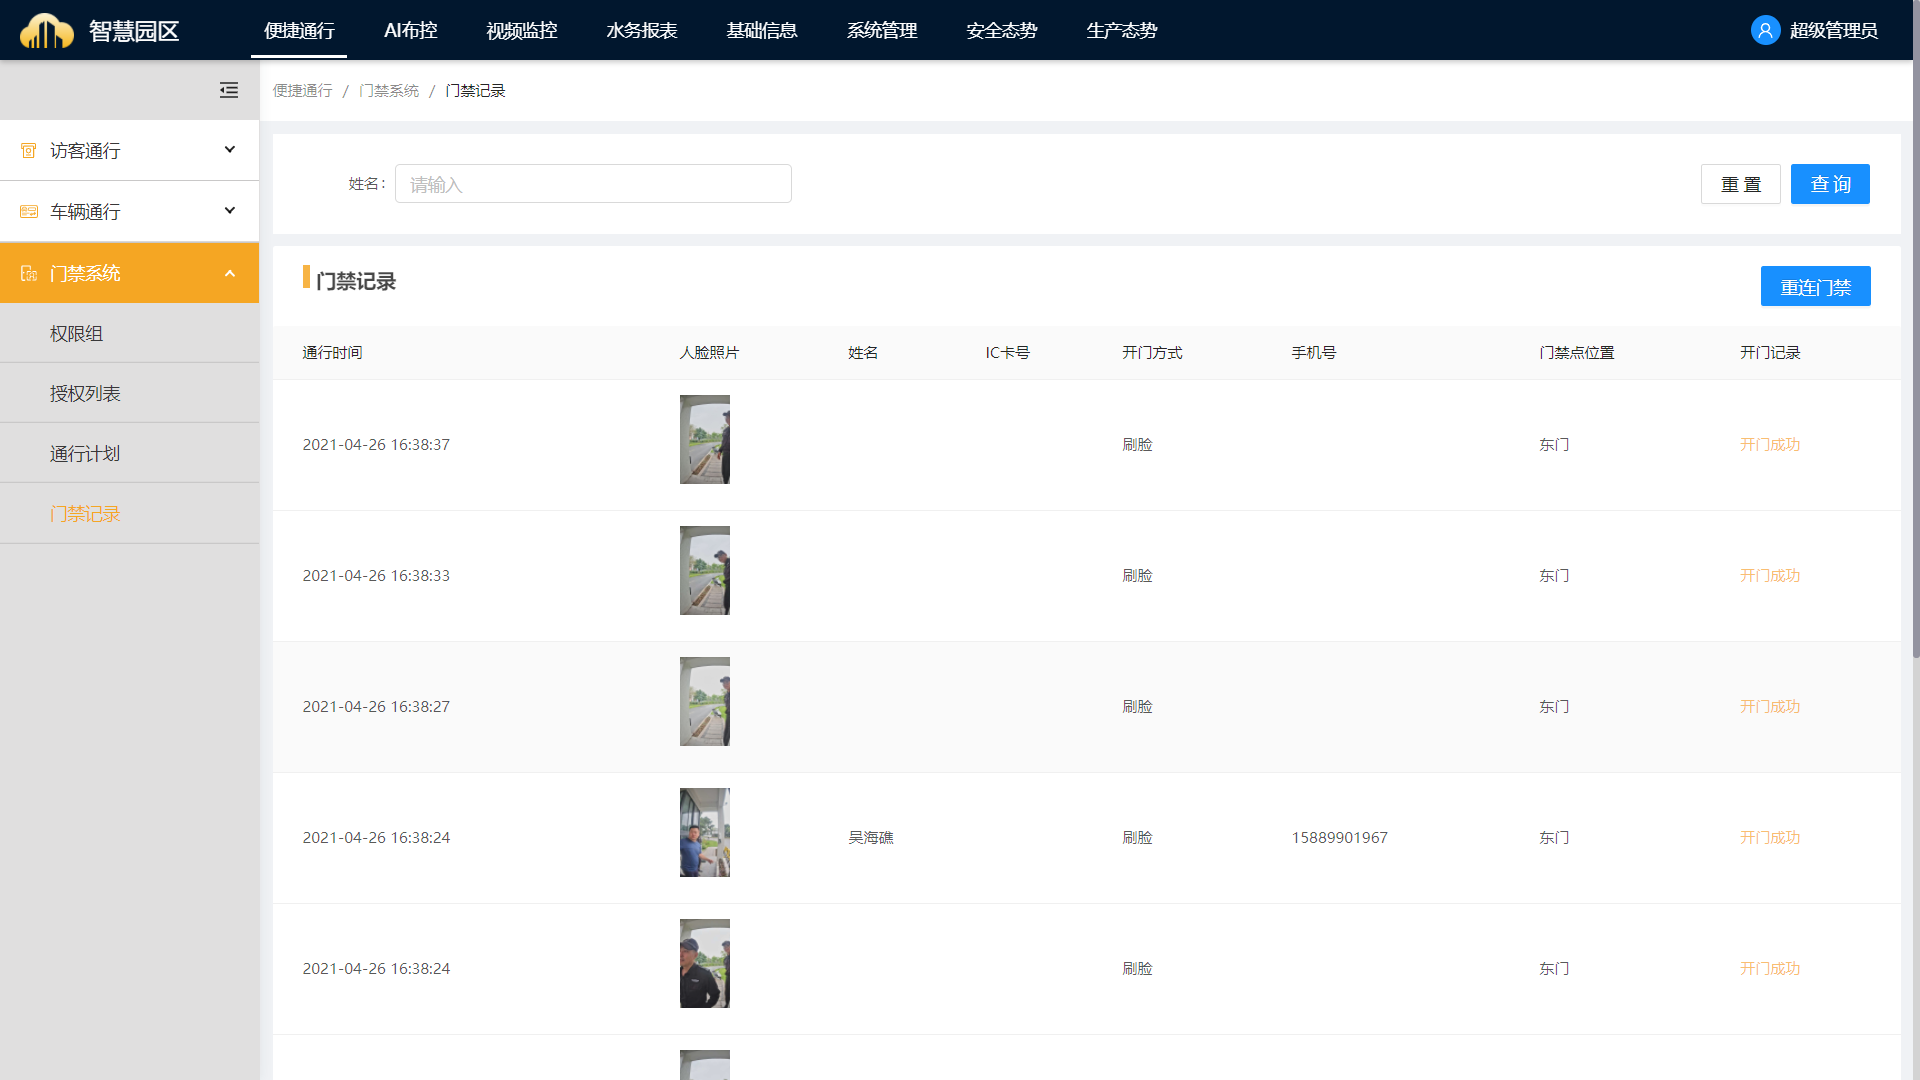Click the 智慧园区 logo icon
Screen dimensions: 1920x1080
coord(46,30)
